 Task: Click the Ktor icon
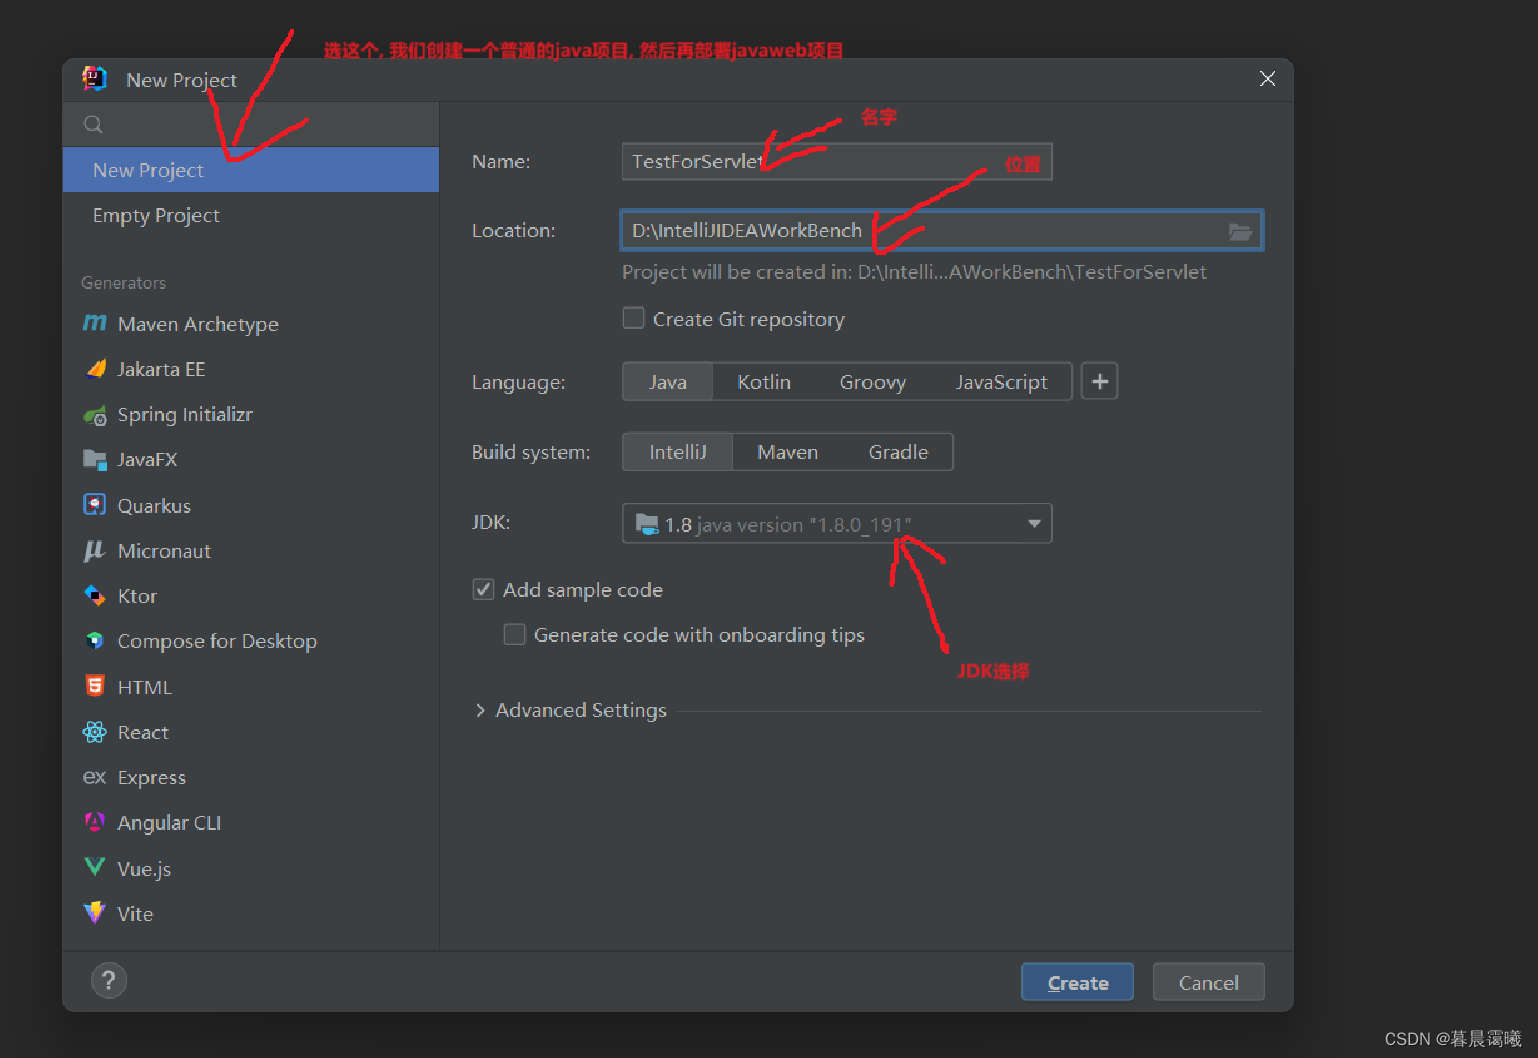[x=95, y=596]
